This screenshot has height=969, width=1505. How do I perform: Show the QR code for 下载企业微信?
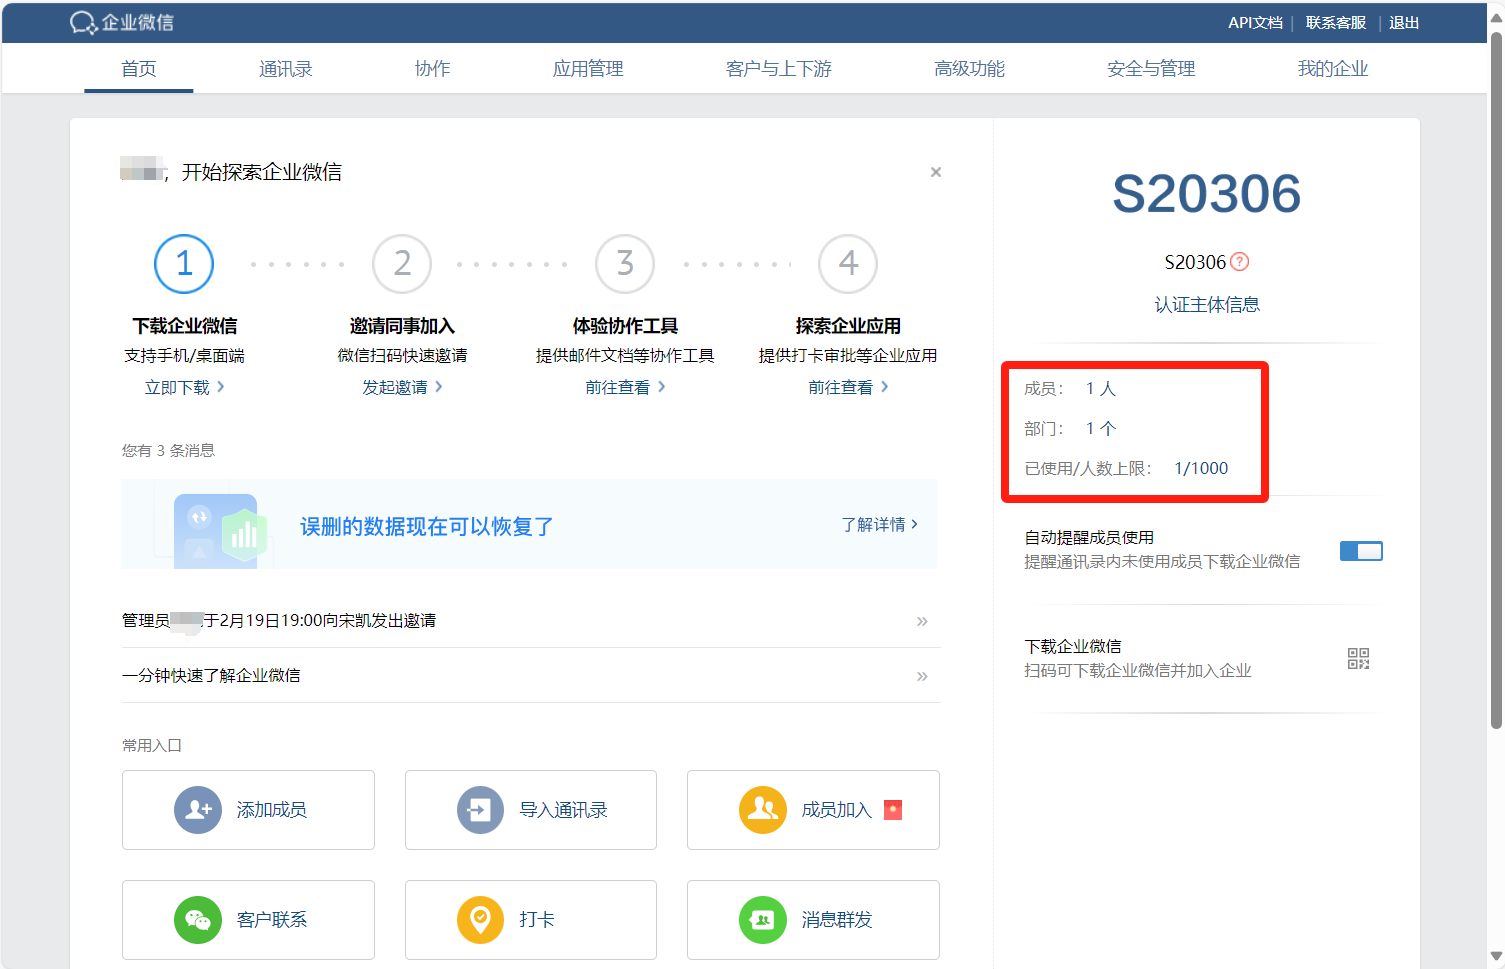tap(1358, 658)
